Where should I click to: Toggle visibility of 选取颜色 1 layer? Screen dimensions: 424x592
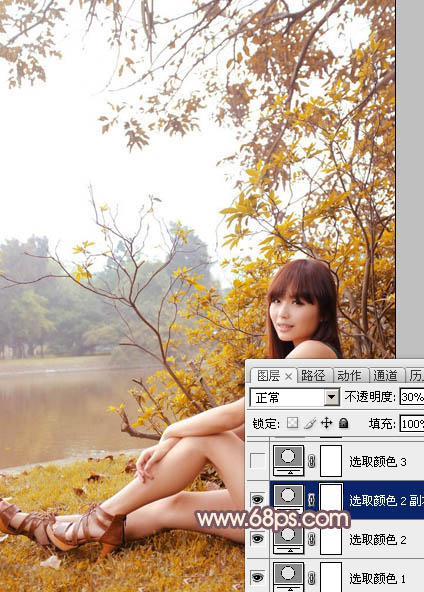(x=258, y=577)
